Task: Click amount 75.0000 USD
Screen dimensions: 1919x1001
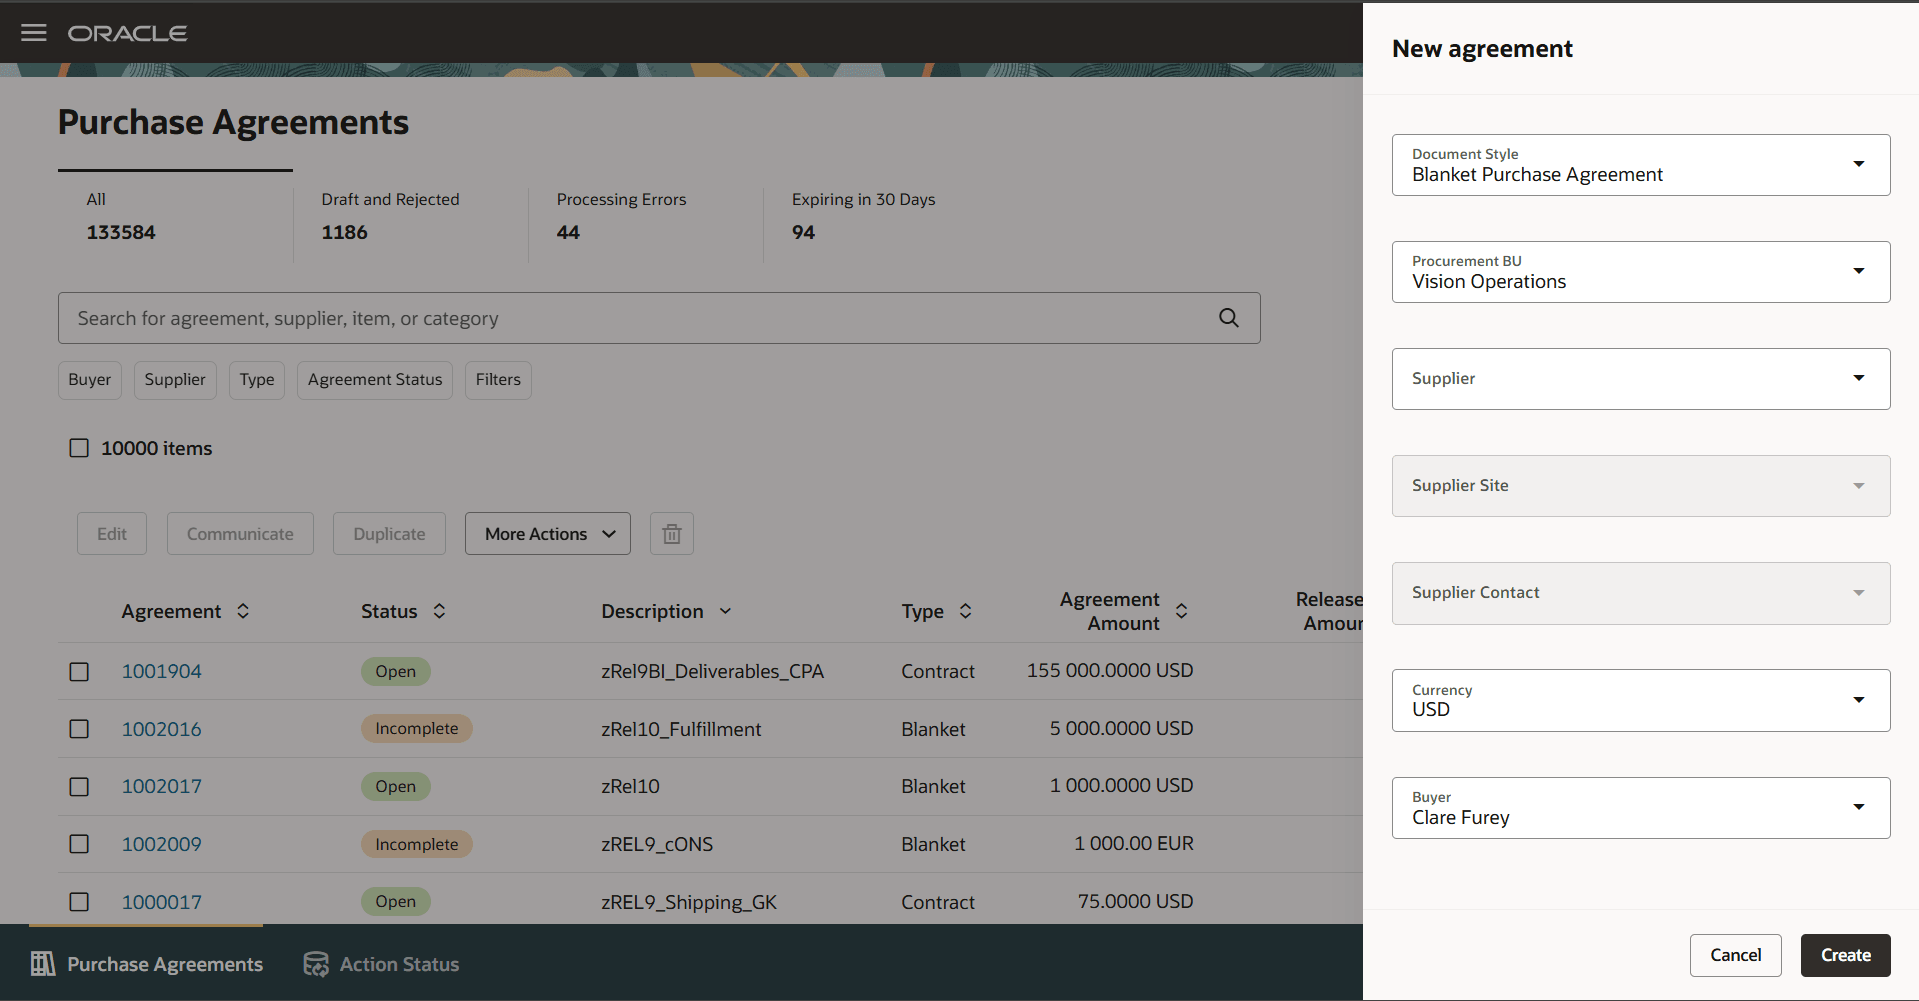Action: 1136,902
